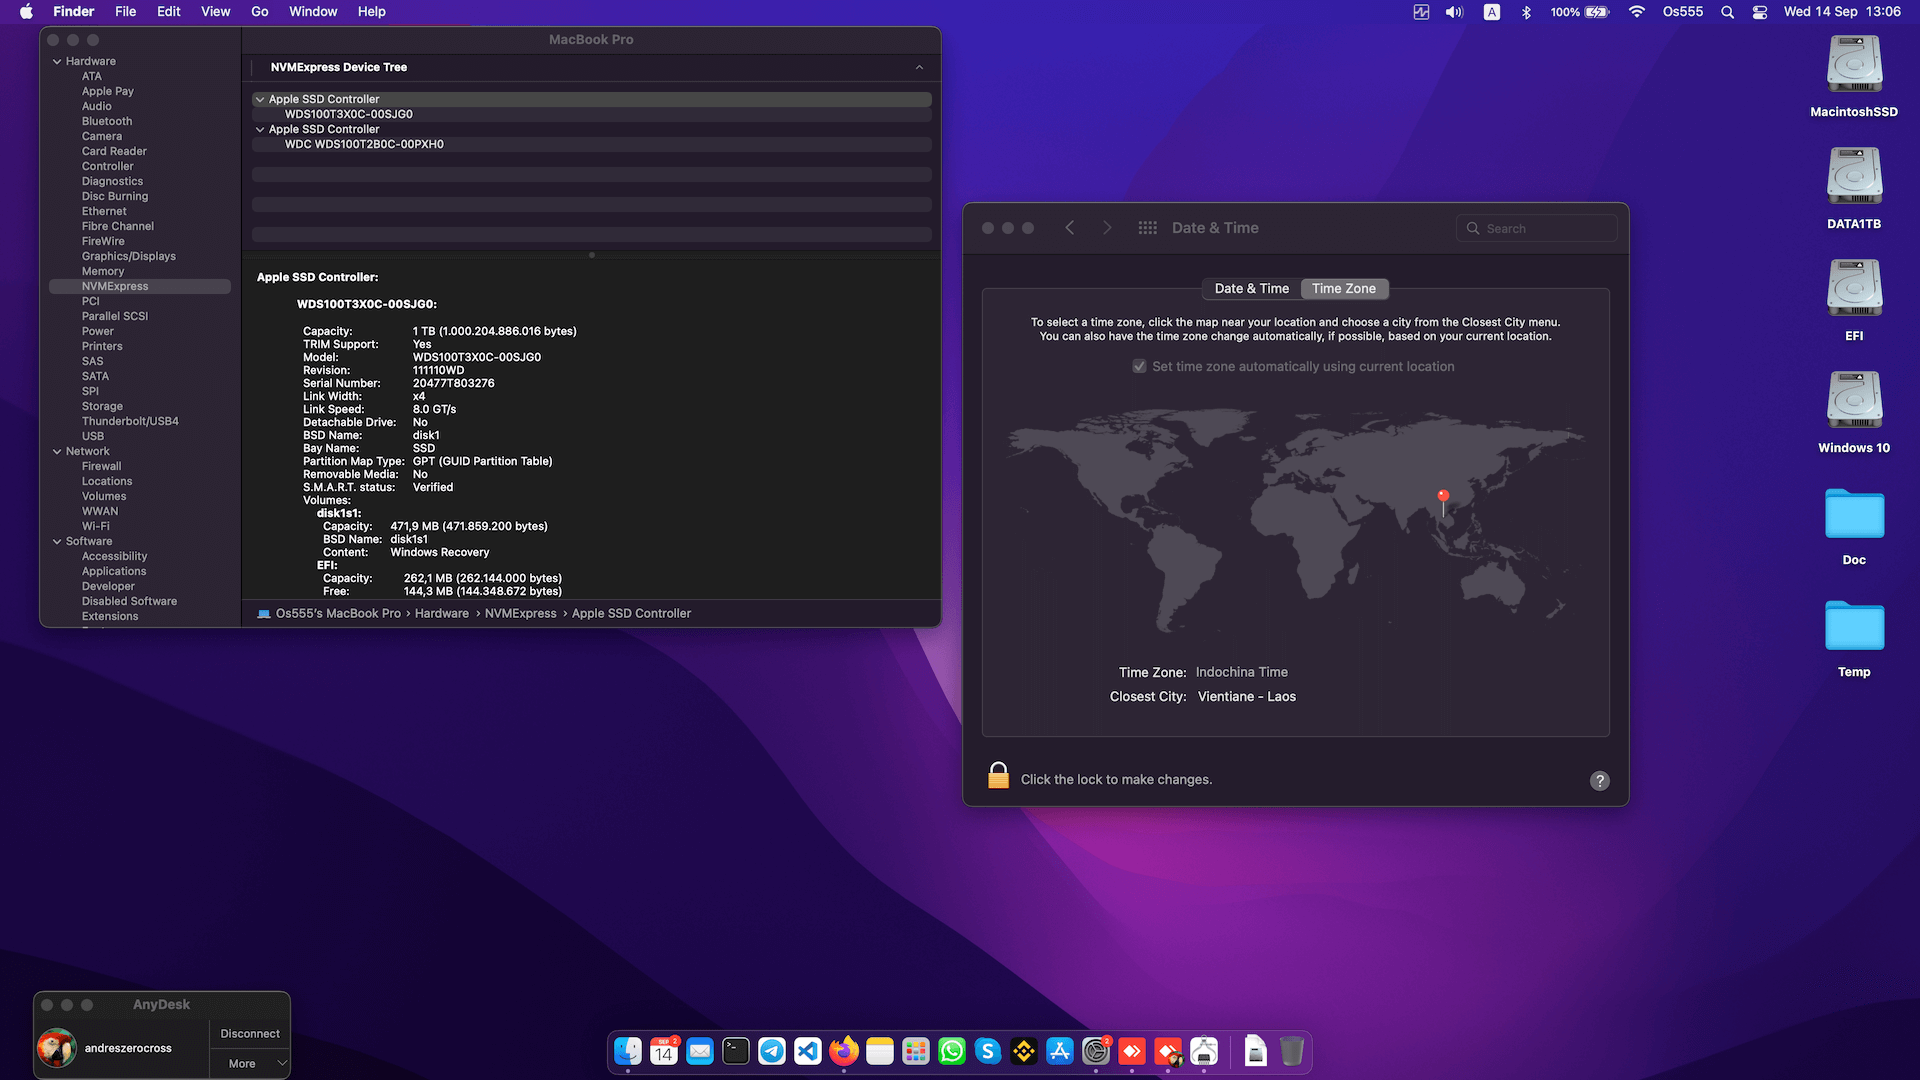Switch to the Date & Time tab
The width and height of the screenshot is (1920, 1080).
[1251, 288]
